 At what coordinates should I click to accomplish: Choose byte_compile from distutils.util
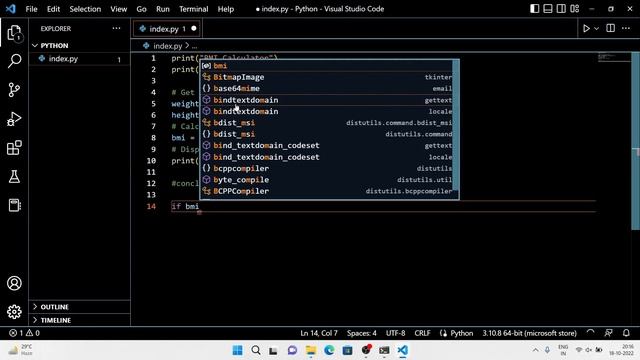pos(326,180)
